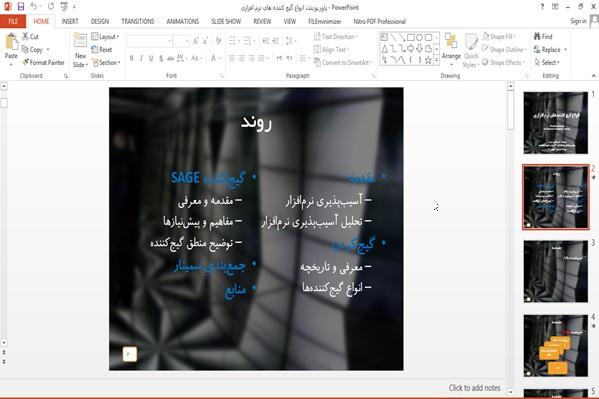This screenshot has width=599, height=399.
Task: Open the font size dropdown
Action: (181, 41)
